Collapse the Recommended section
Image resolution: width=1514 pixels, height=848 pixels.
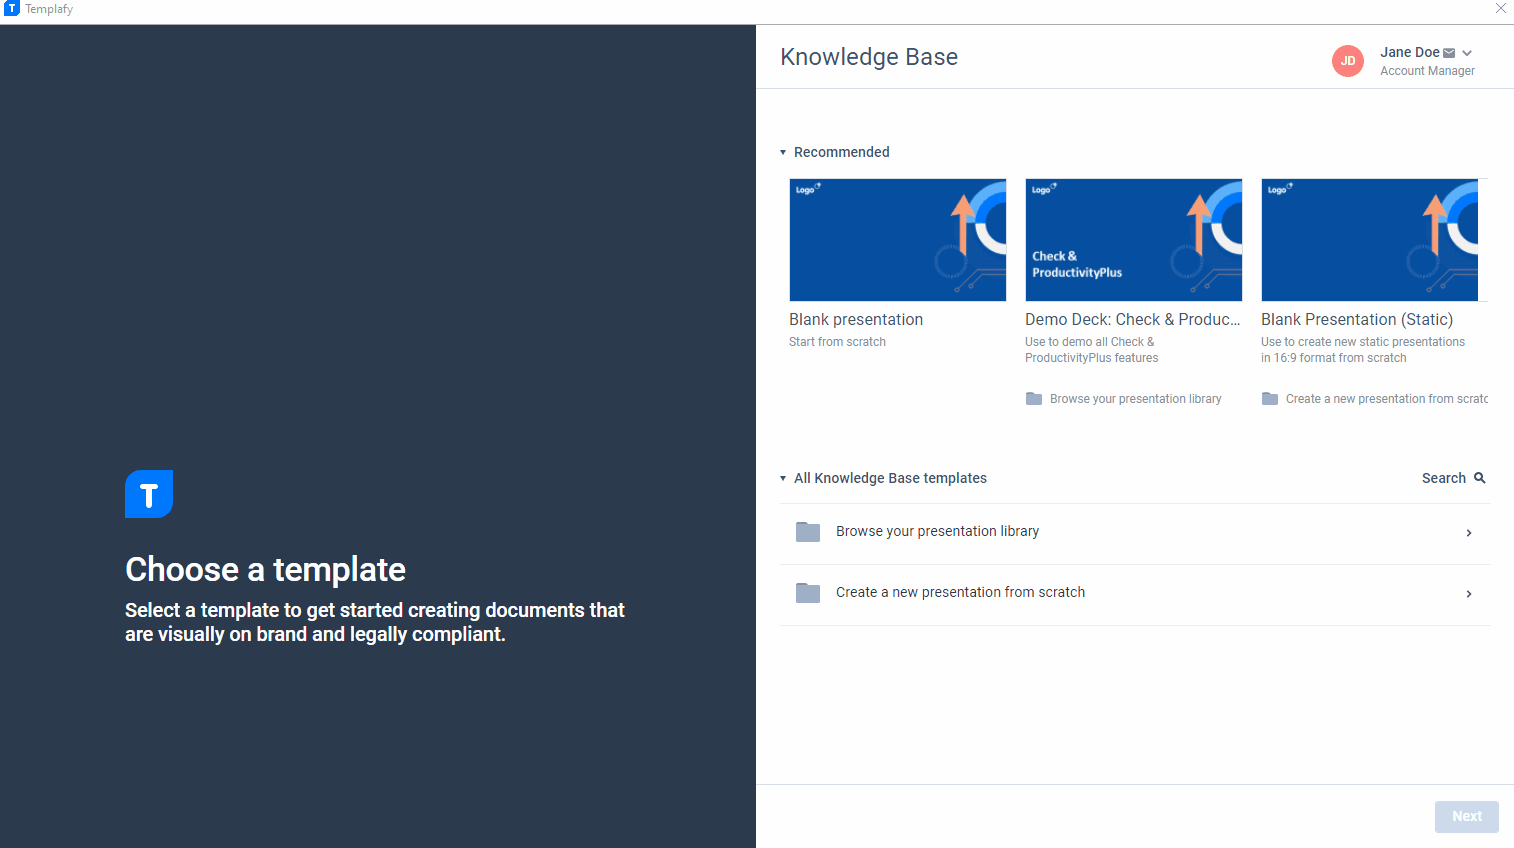783,152
